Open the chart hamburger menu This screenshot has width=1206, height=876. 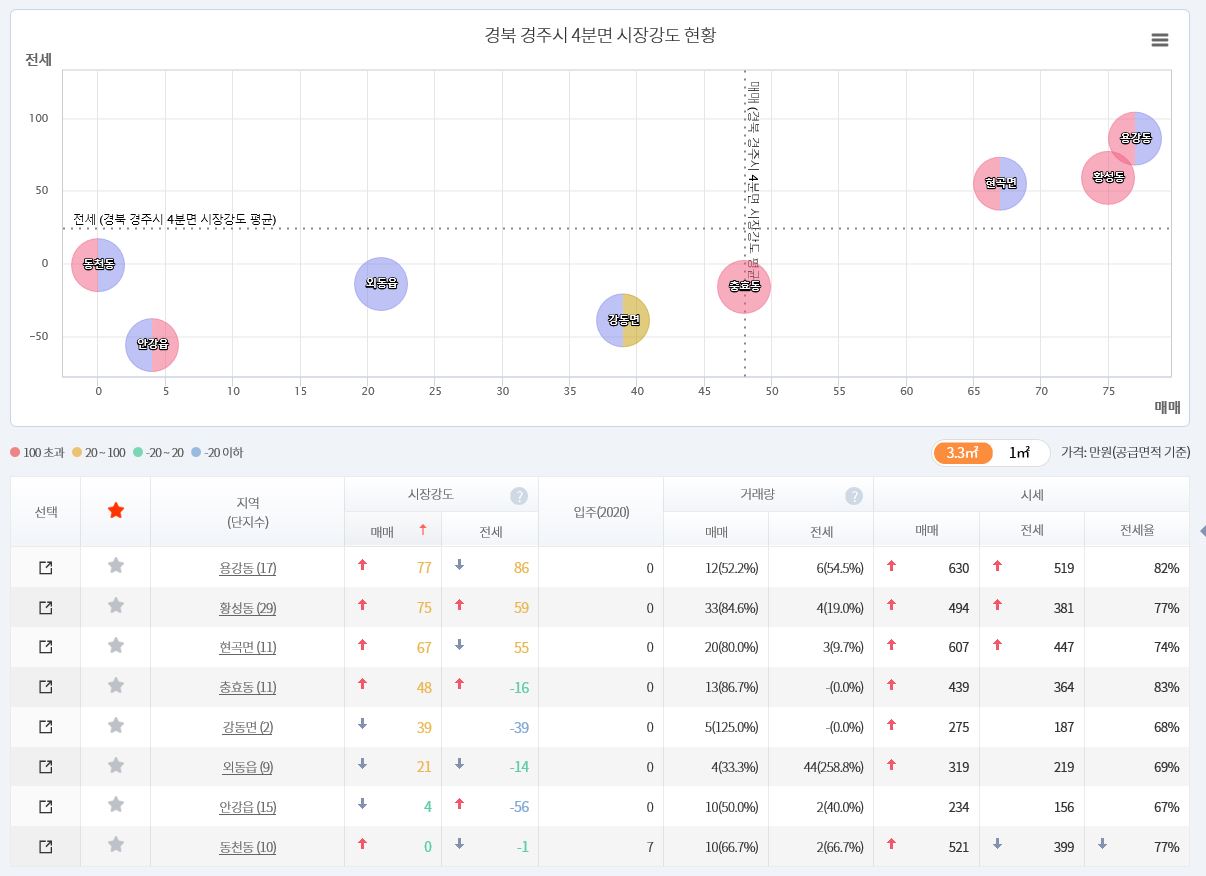pyautogui.click(x=1160, y=40)
